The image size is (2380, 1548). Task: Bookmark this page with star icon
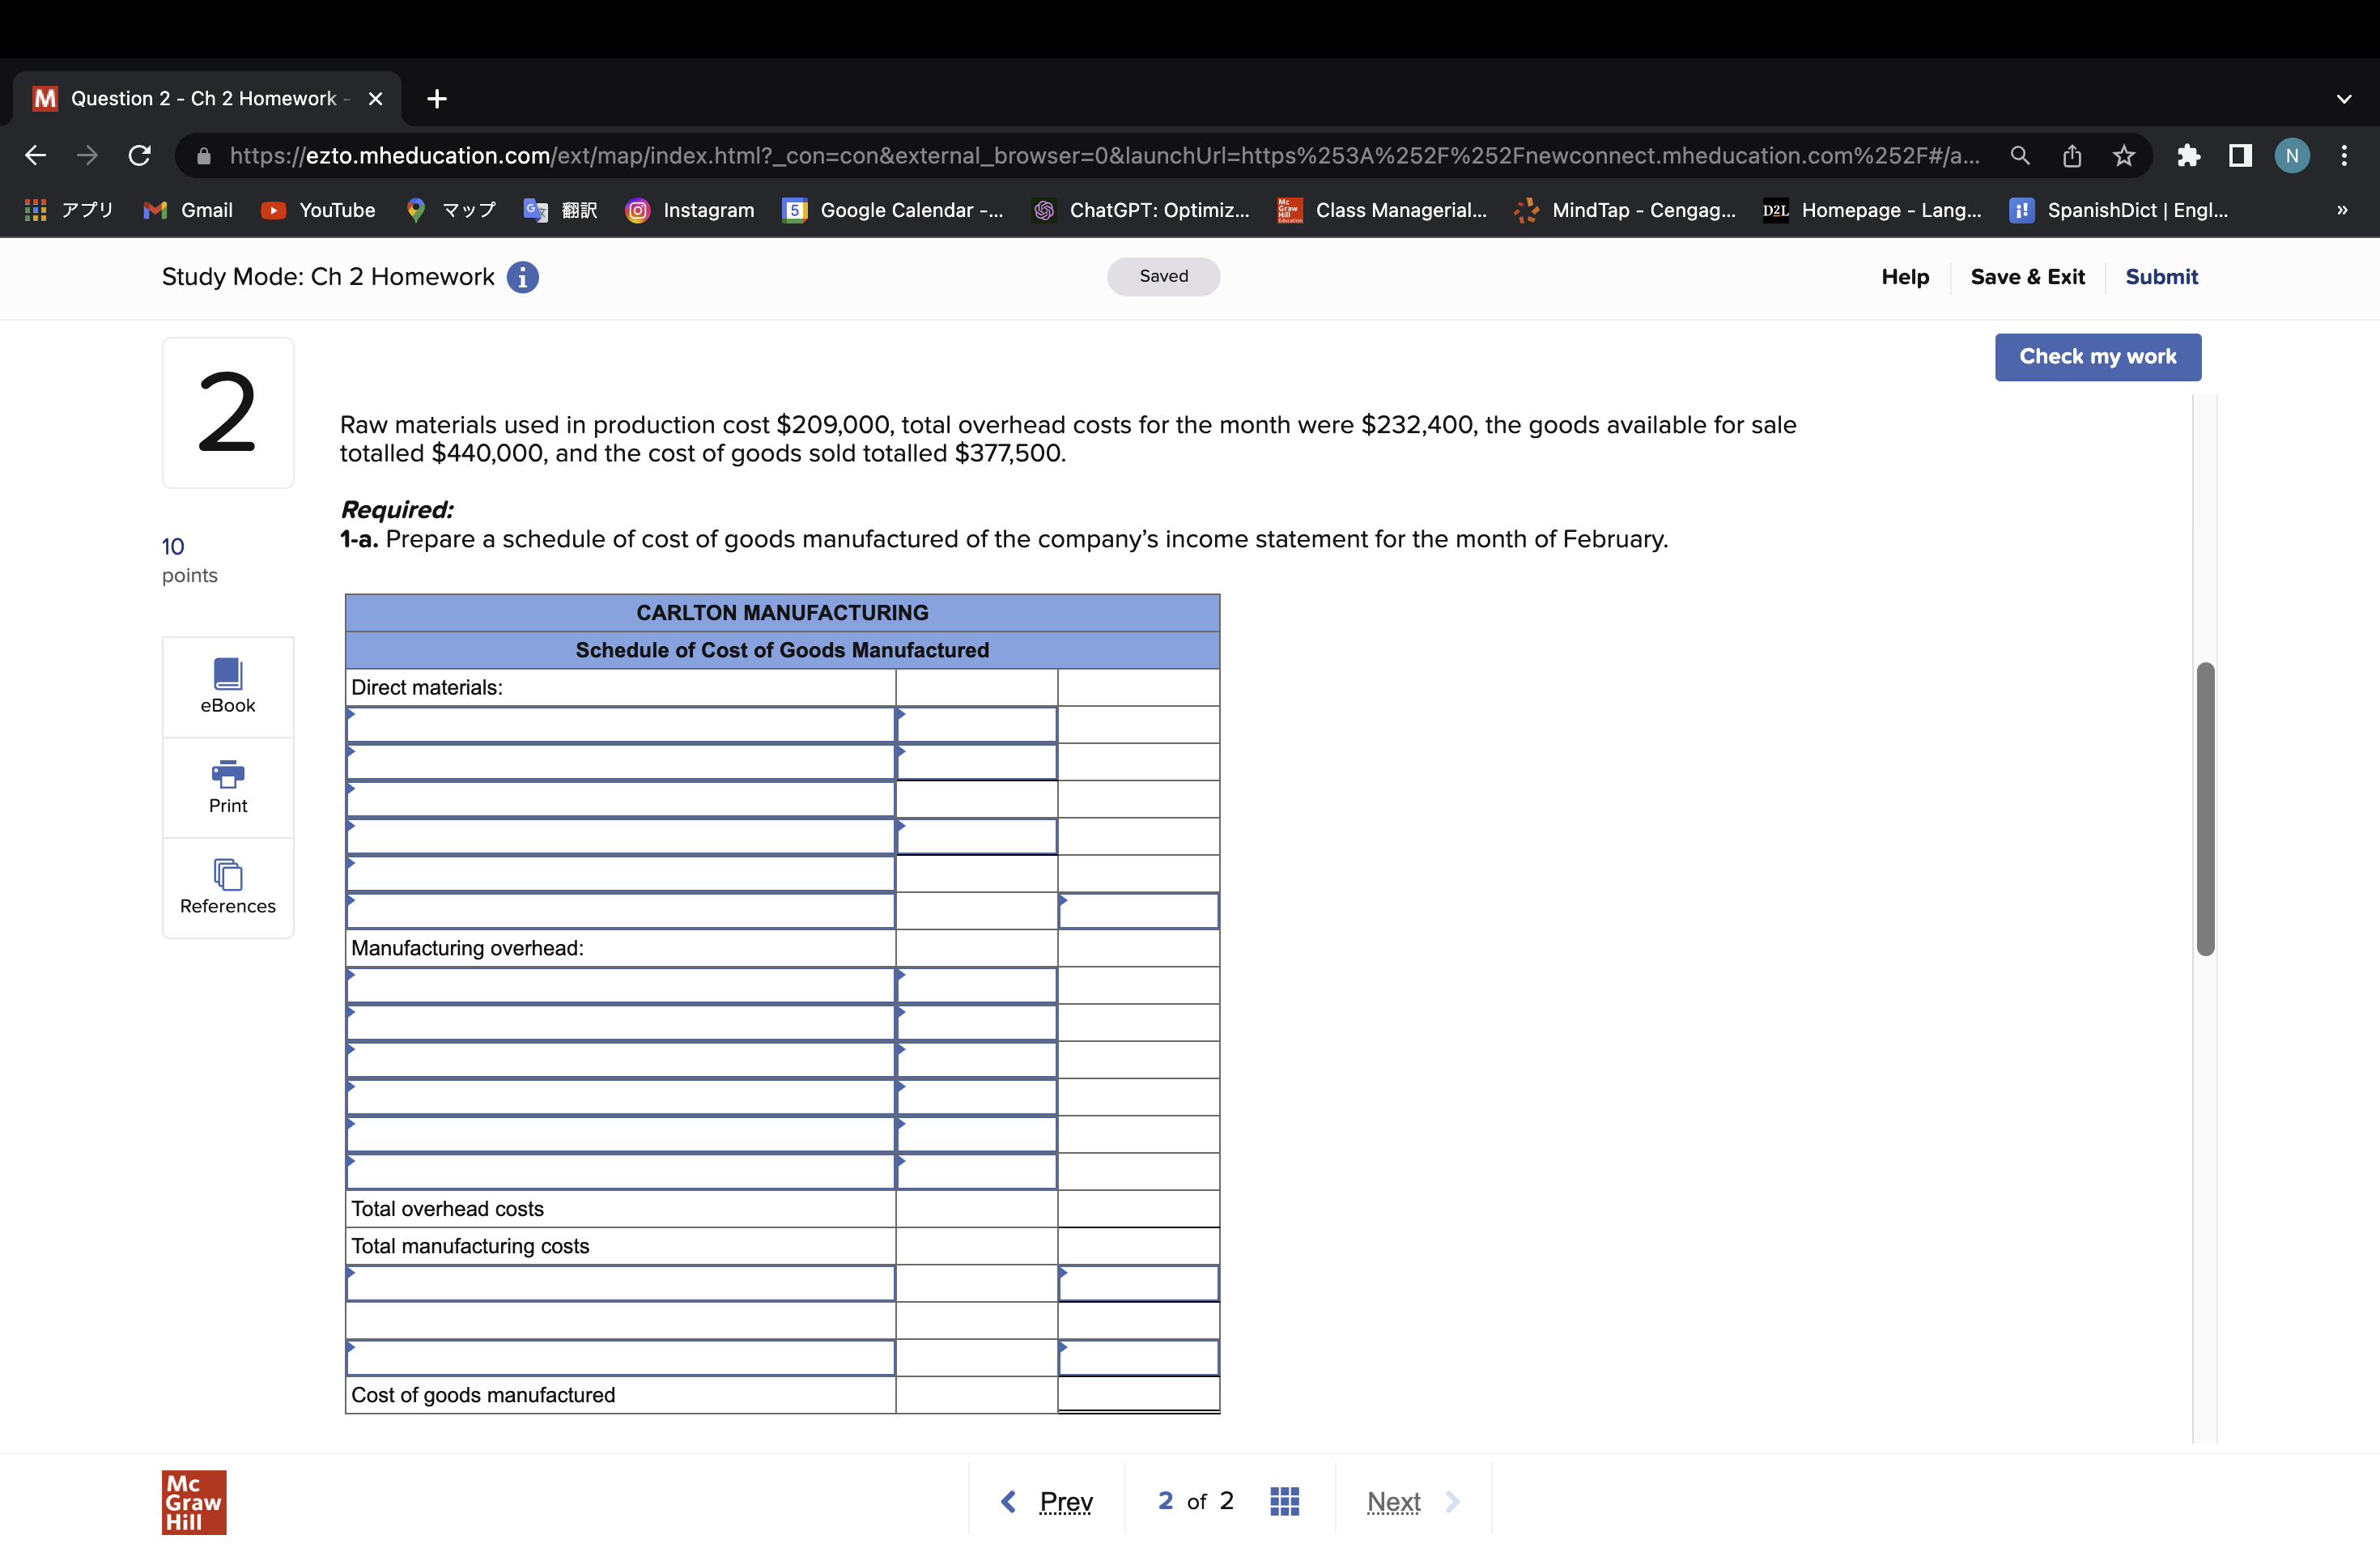[x=2123, y=155]
